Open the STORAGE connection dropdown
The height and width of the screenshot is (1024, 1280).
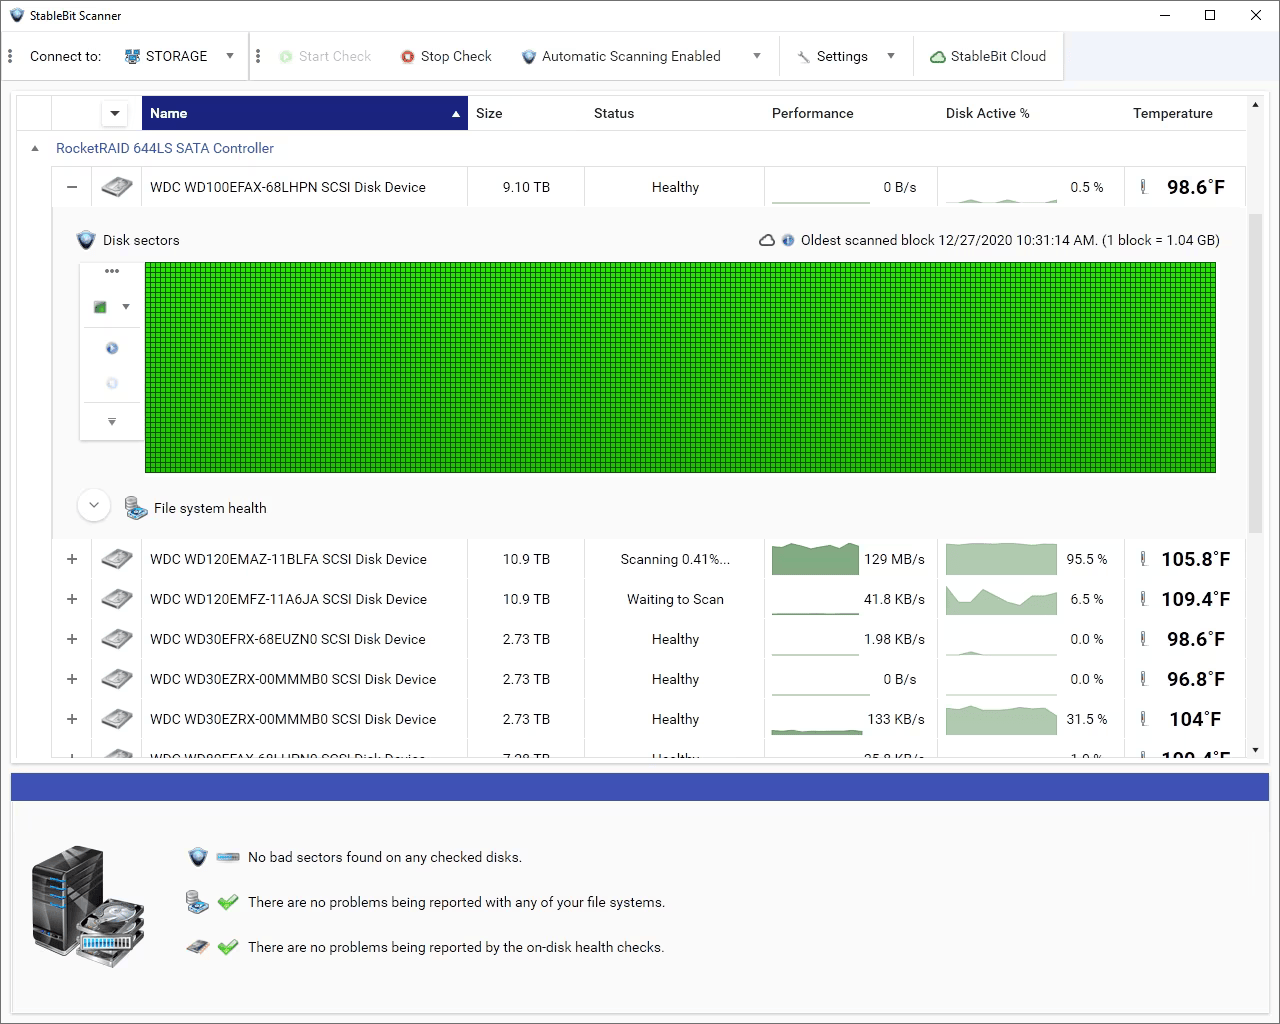229,56
